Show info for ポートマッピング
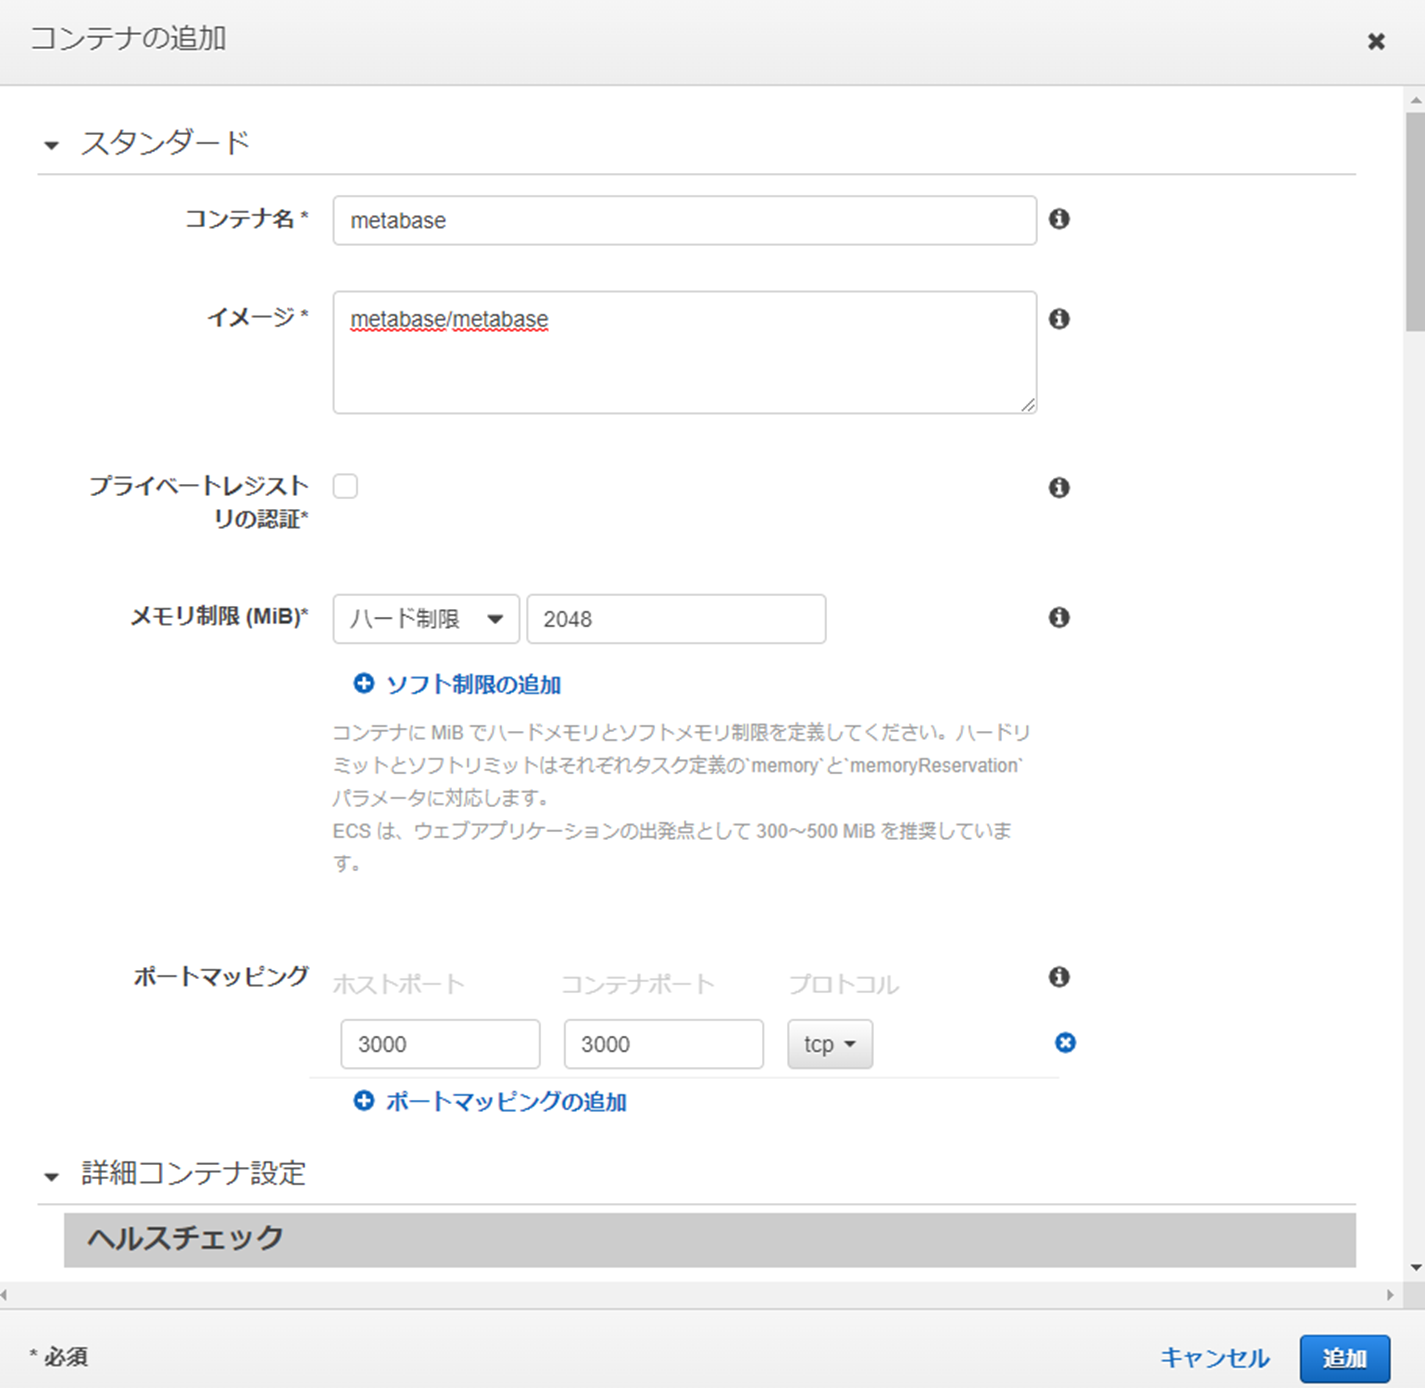 [1059, 976]
